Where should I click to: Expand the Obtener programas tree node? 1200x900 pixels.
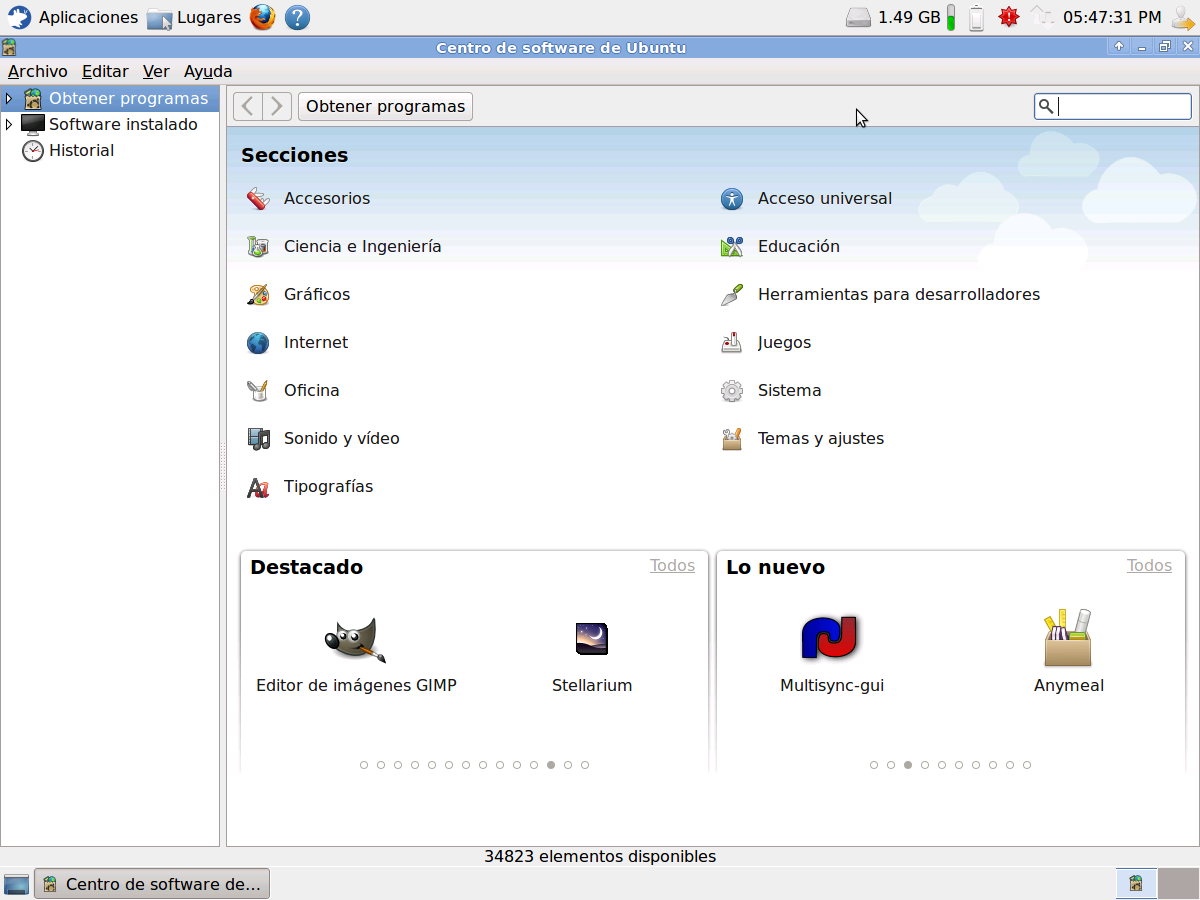[x=9, y=98]
